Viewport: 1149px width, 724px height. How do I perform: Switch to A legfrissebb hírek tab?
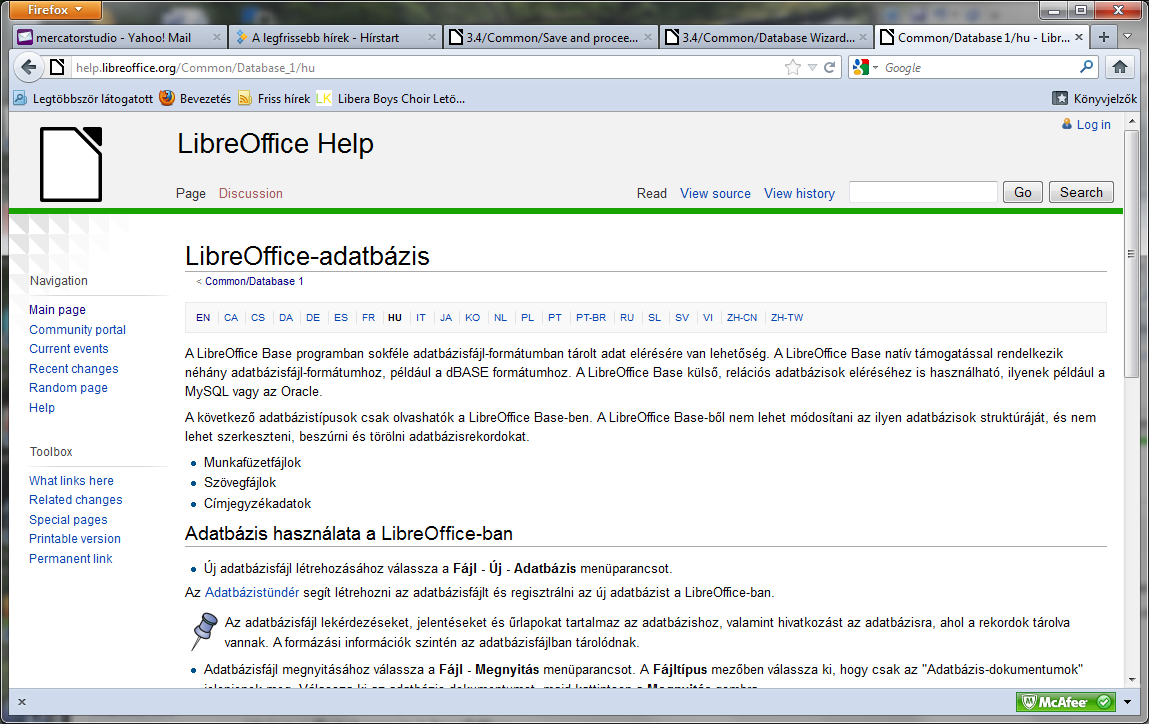[334, 37]
